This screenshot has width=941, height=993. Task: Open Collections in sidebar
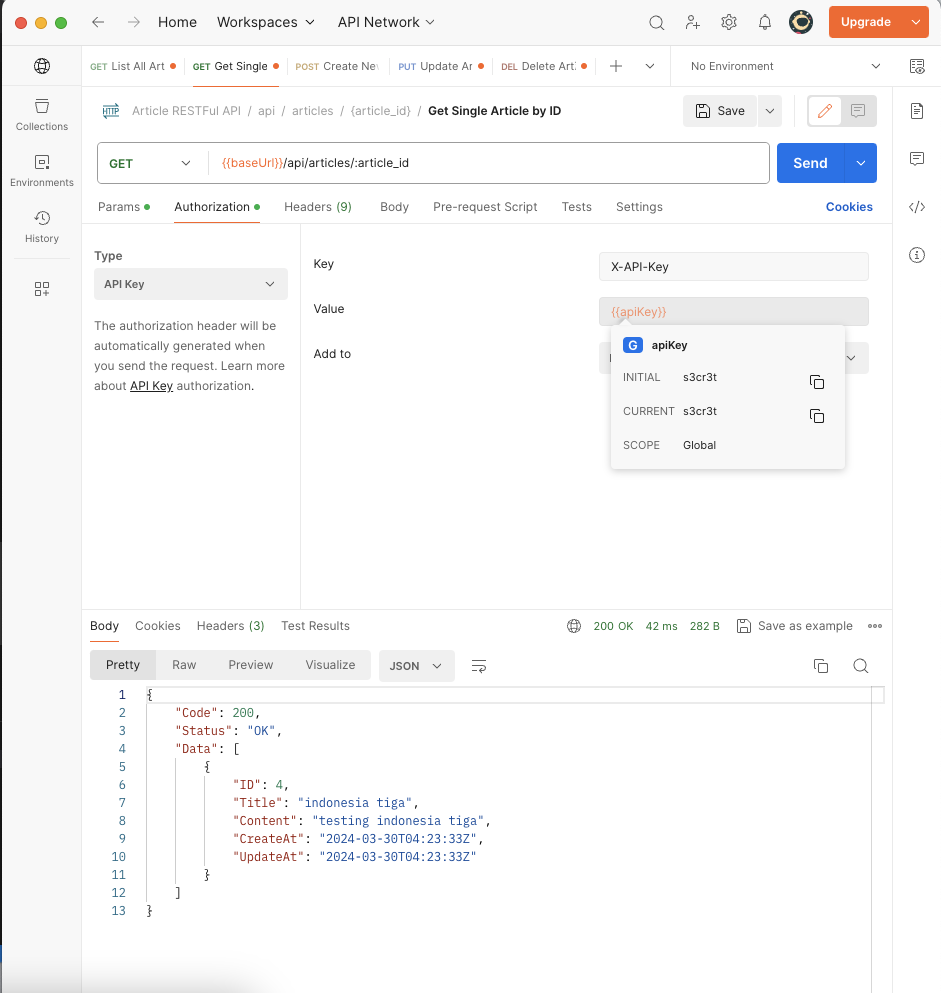[x=42, y=115]
